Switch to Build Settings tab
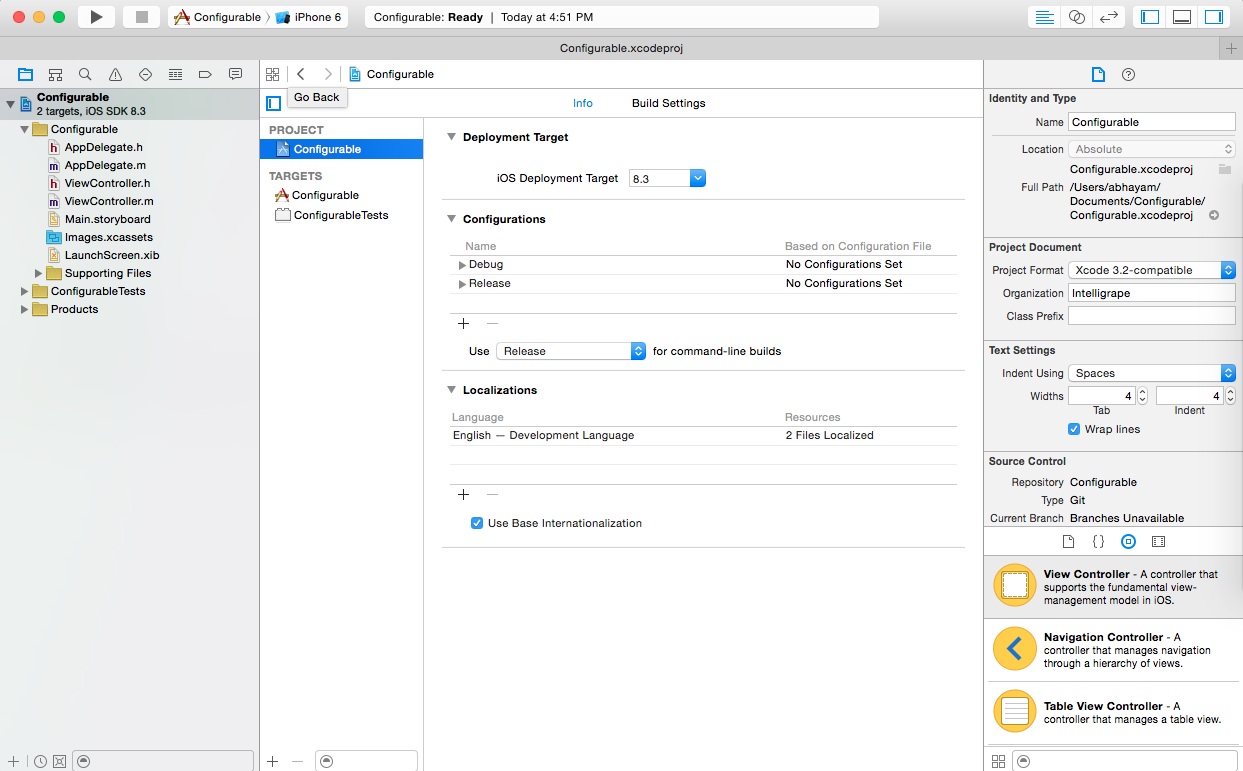The width and height of the screenshot is (1243, 771). (x=668, y=103)
